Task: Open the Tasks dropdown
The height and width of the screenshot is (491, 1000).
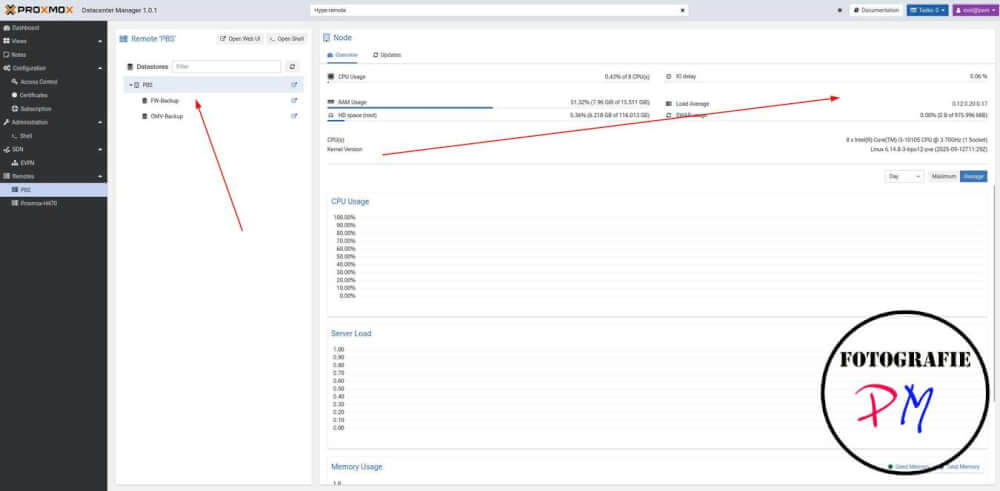Action: [x=927, y=10]
